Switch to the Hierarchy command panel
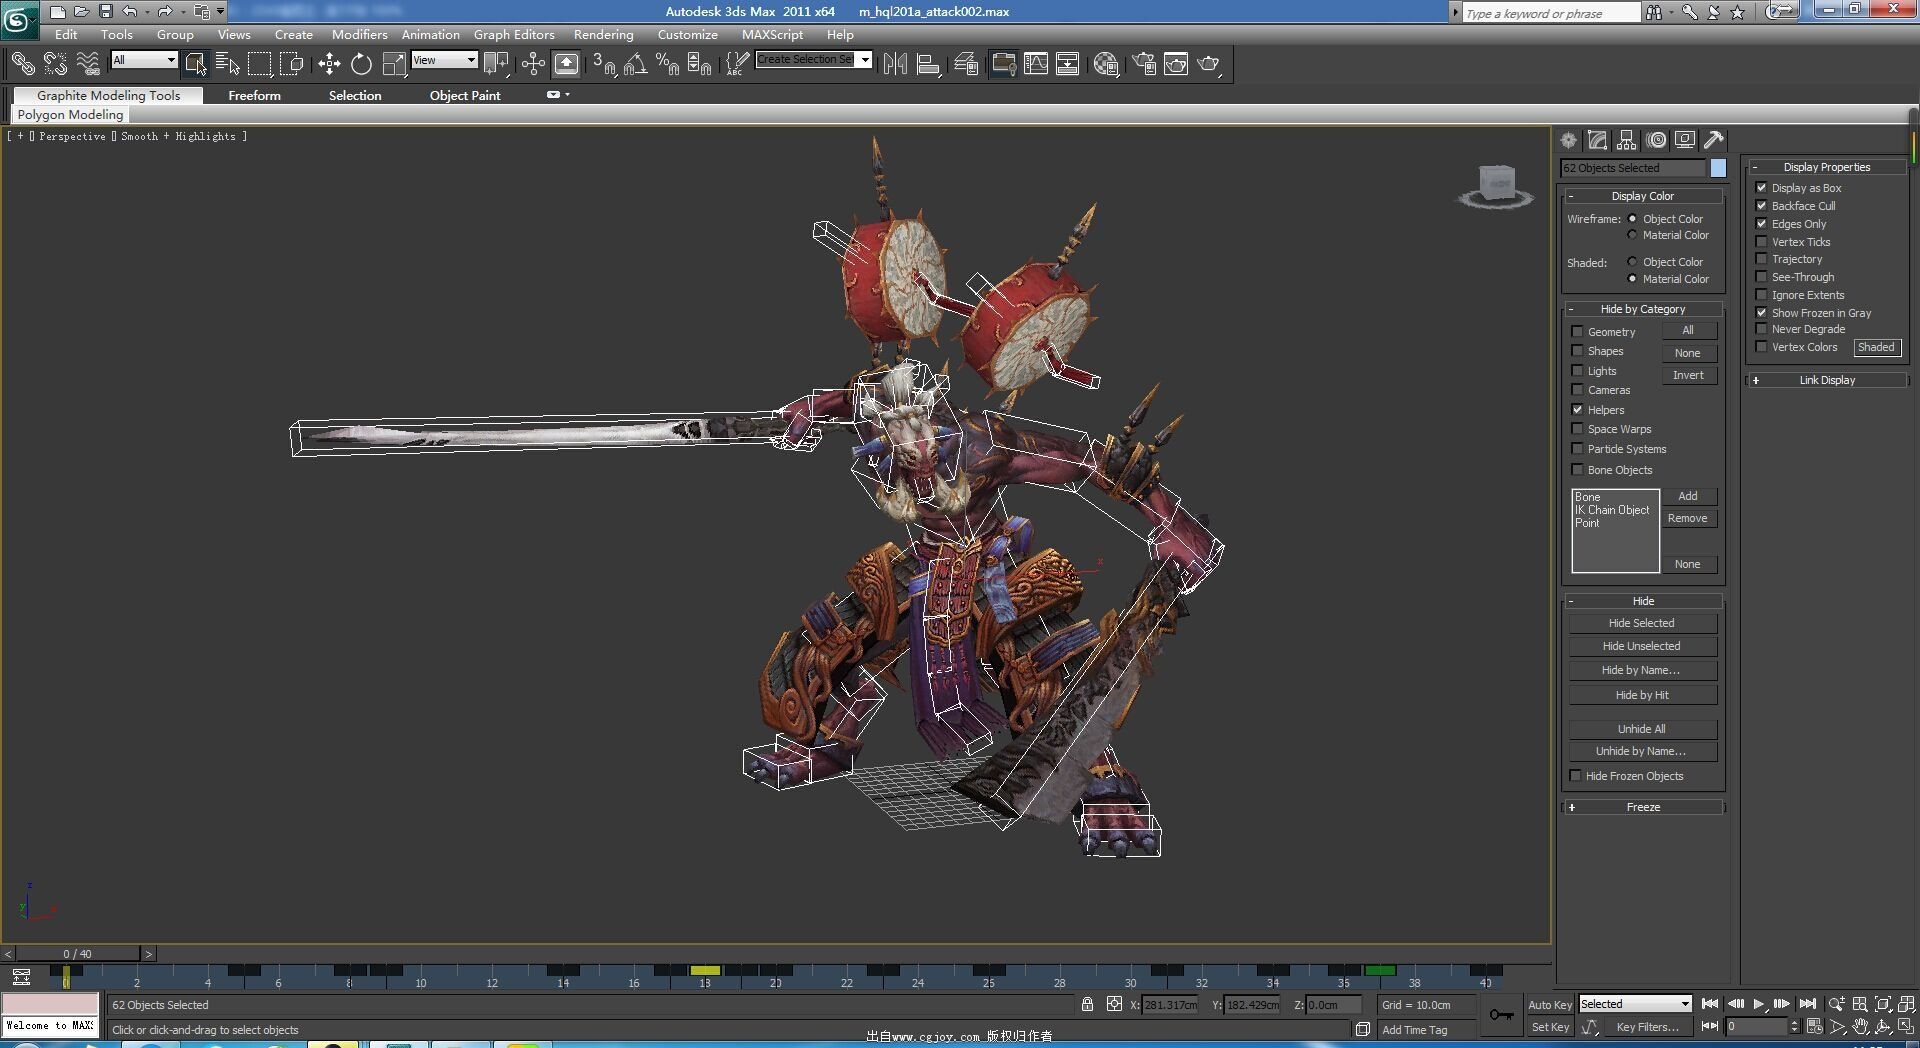 (x=1627, y=140)
